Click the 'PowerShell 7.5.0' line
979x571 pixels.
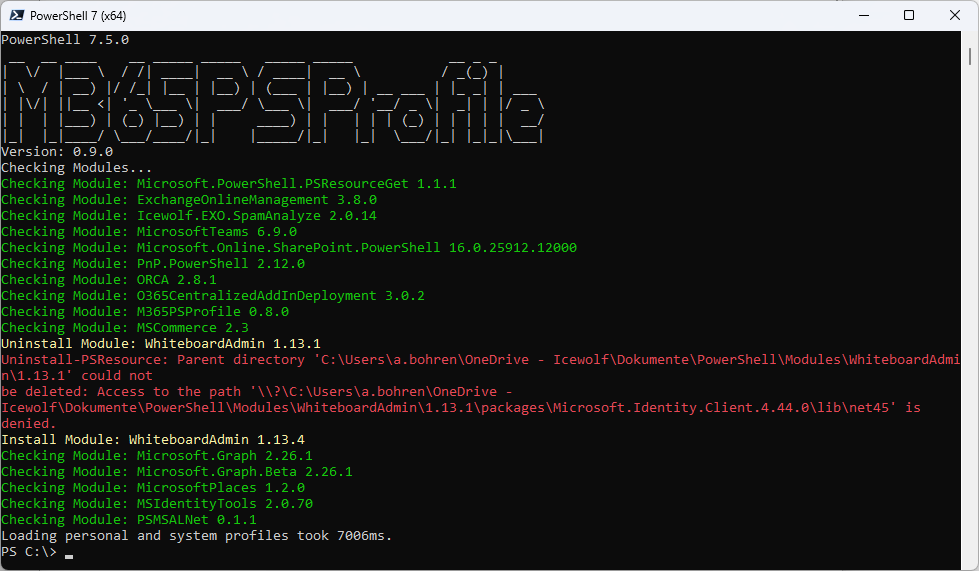[x=65, y=40]
